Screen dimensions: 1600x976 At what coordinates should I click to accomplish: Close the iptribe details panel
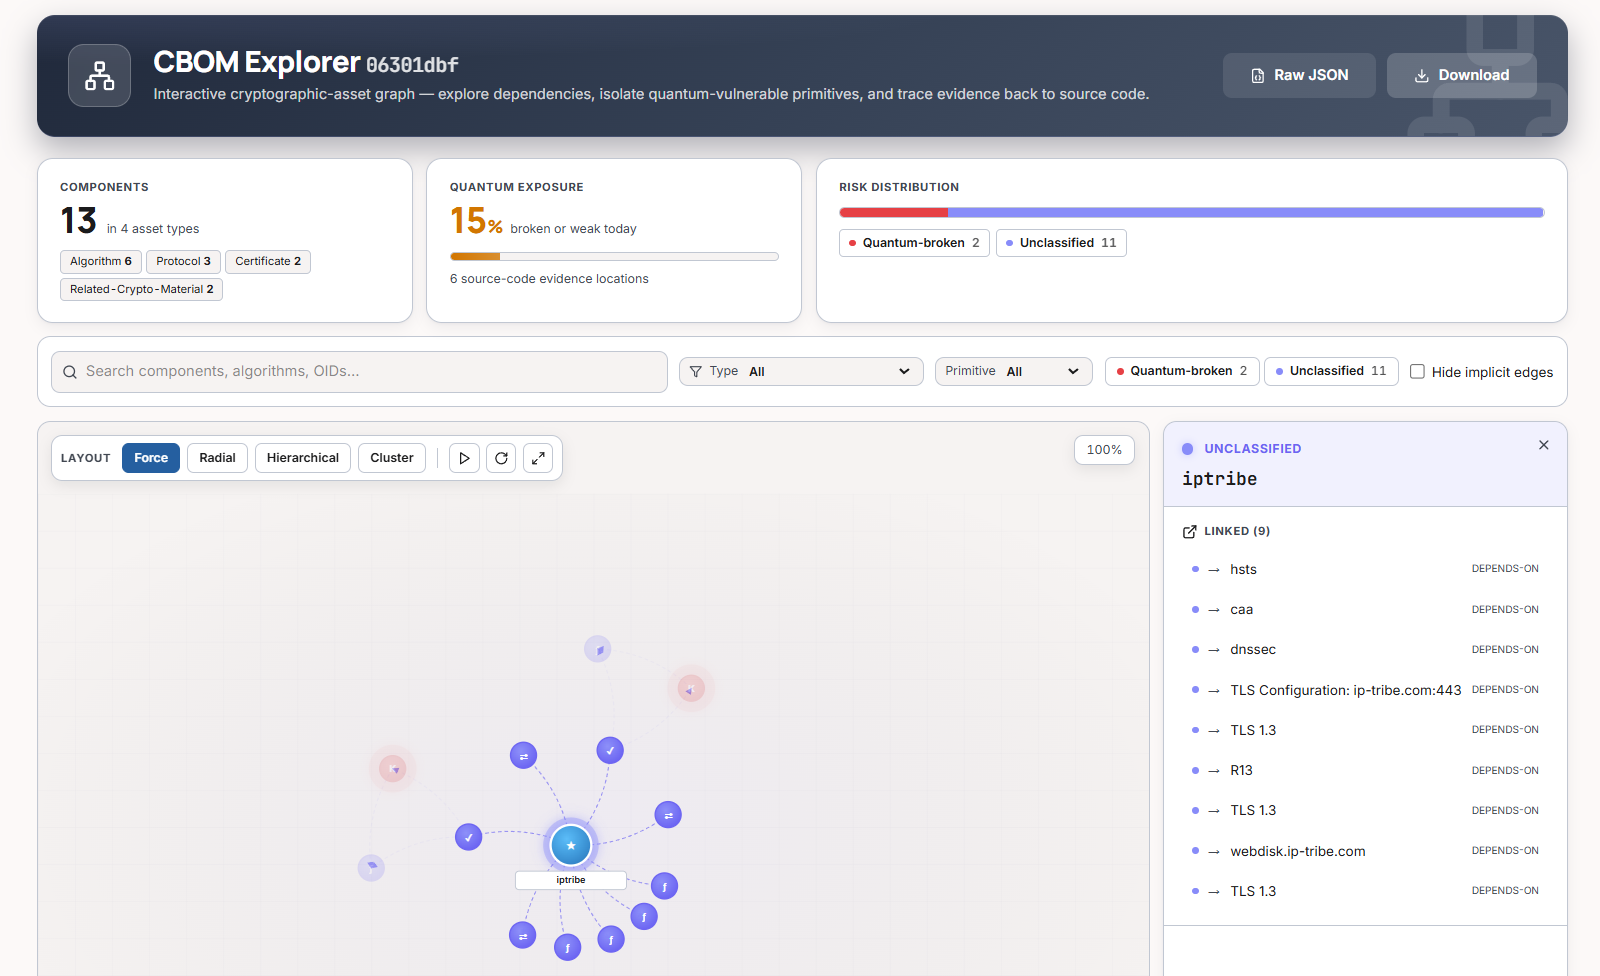point(1544,445)
